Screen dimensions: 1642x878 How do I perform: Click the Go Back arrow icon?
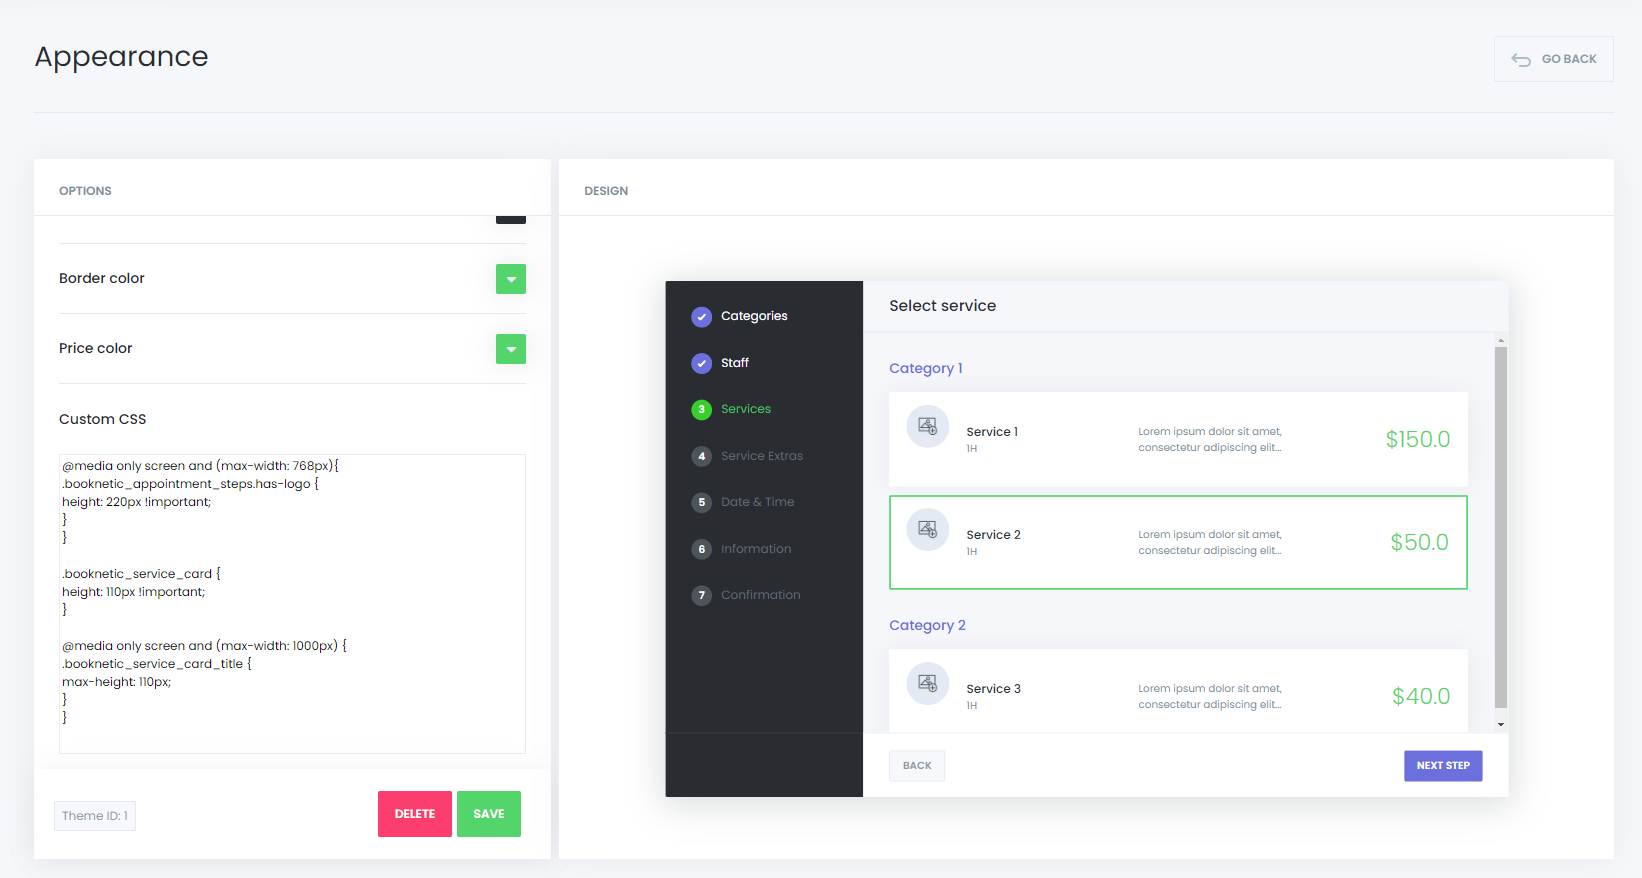coord(1521,60)
